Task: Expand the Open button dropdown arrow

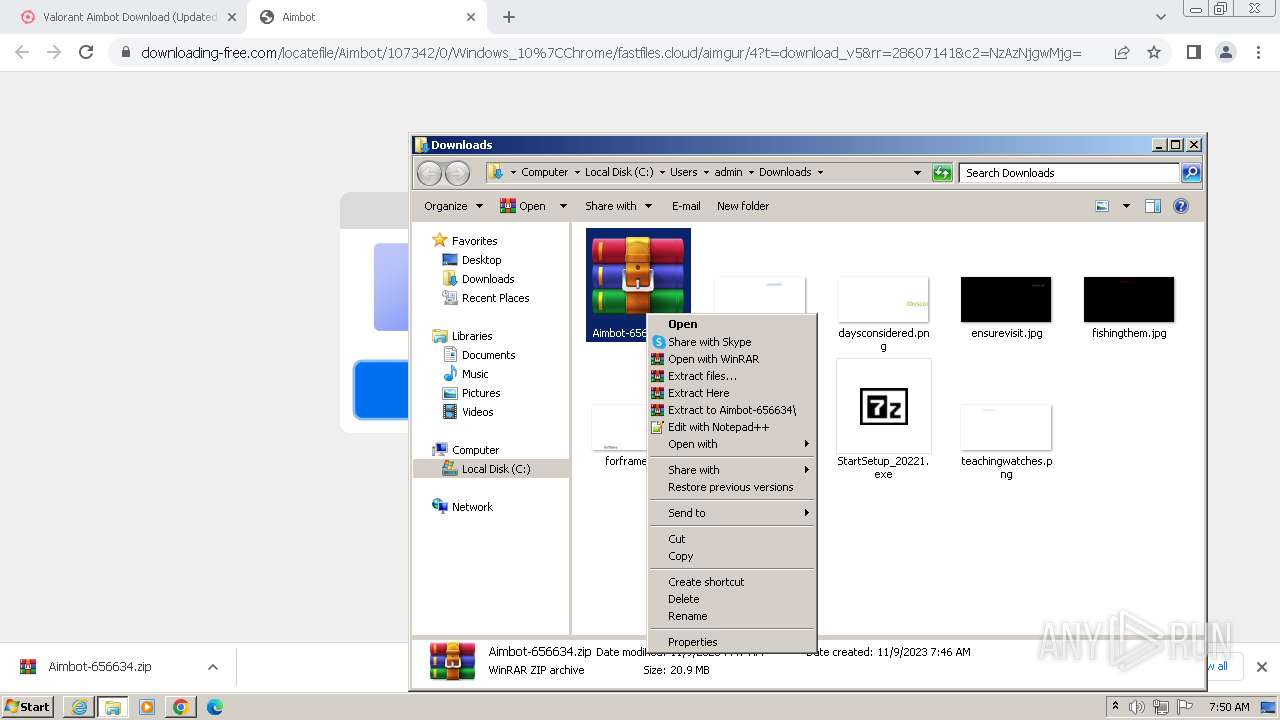Action: (563, 206)
